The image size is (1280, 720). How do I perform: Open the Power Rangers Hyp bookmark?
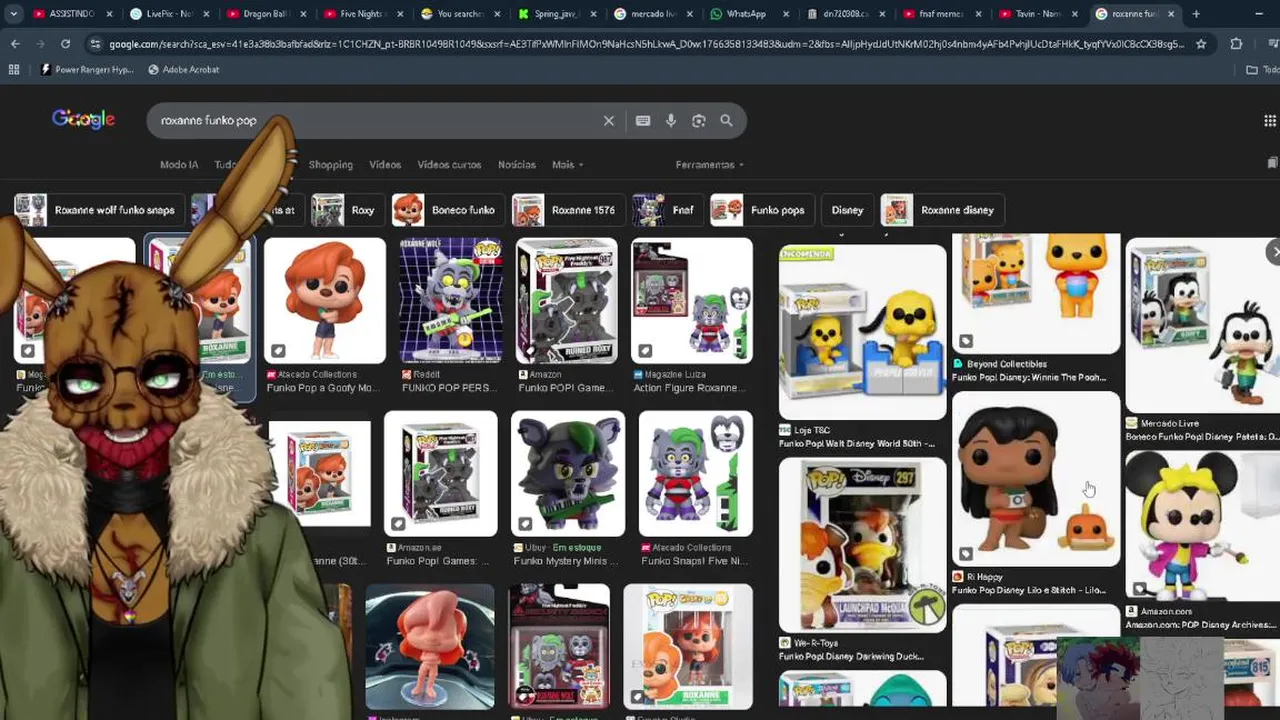click(86, 69)
